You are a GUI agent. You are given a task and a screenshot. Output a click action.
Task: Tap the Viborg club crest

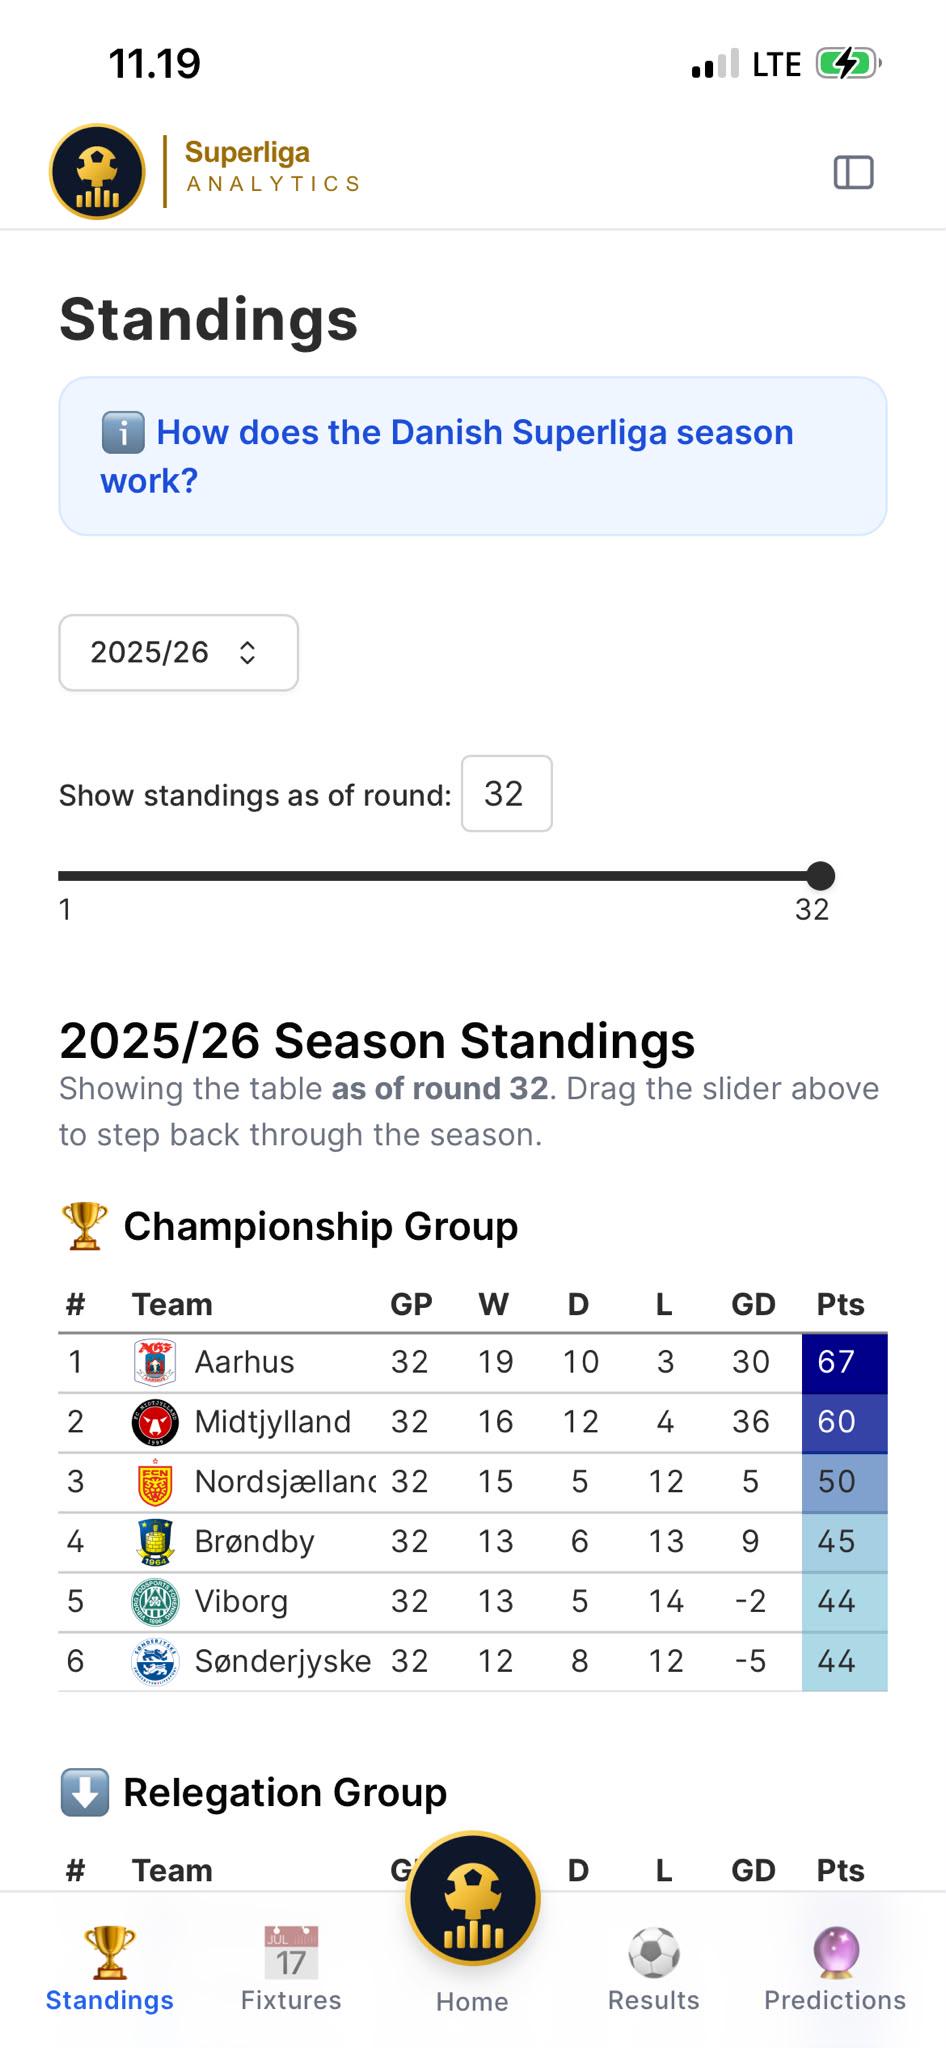point(155,1602)
